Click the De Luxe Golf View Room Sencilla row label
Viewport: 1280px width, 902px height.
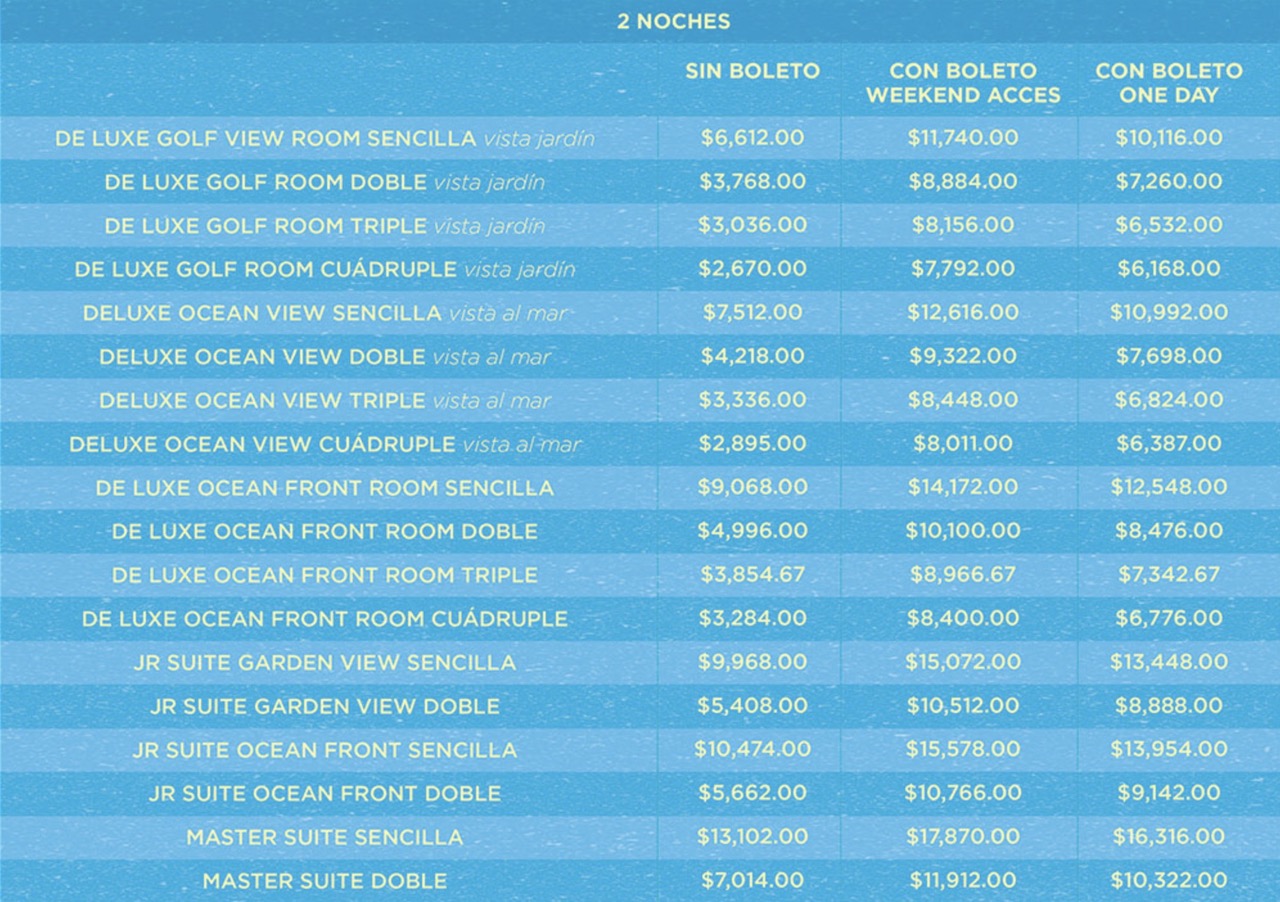[325, 138]
